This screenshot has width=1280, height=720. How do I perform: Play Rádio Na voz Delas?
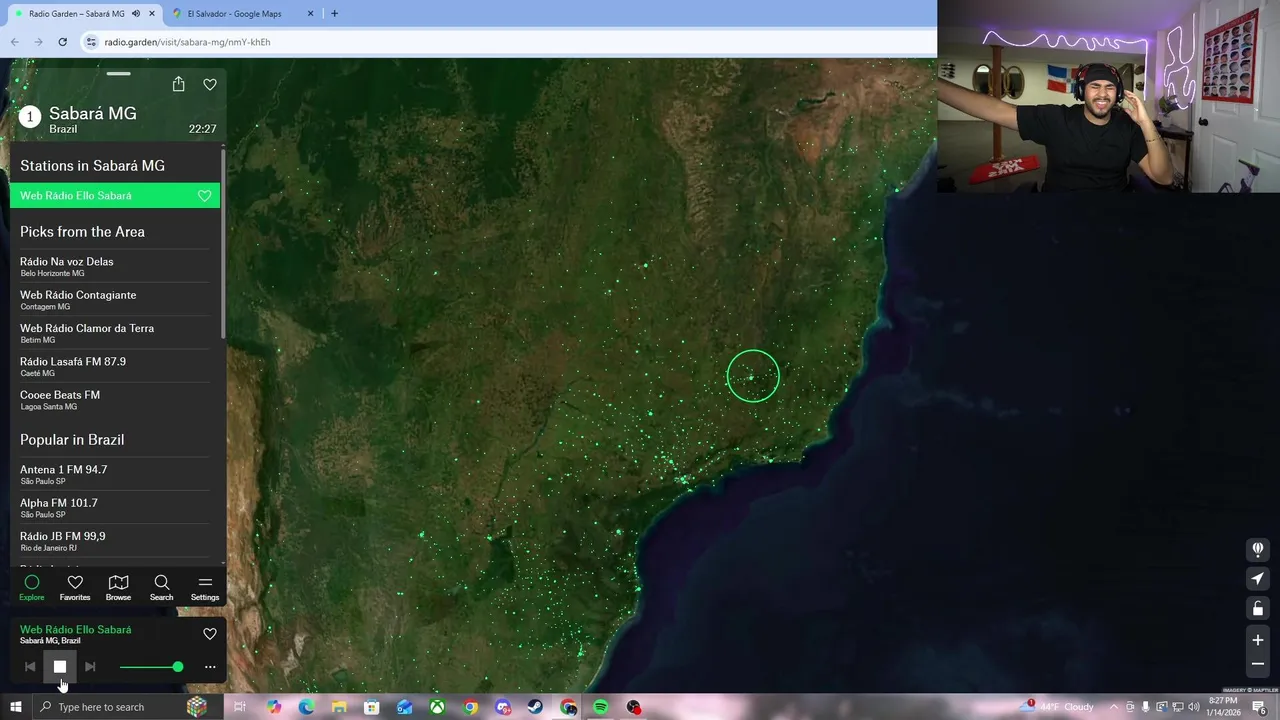point(115,266)
